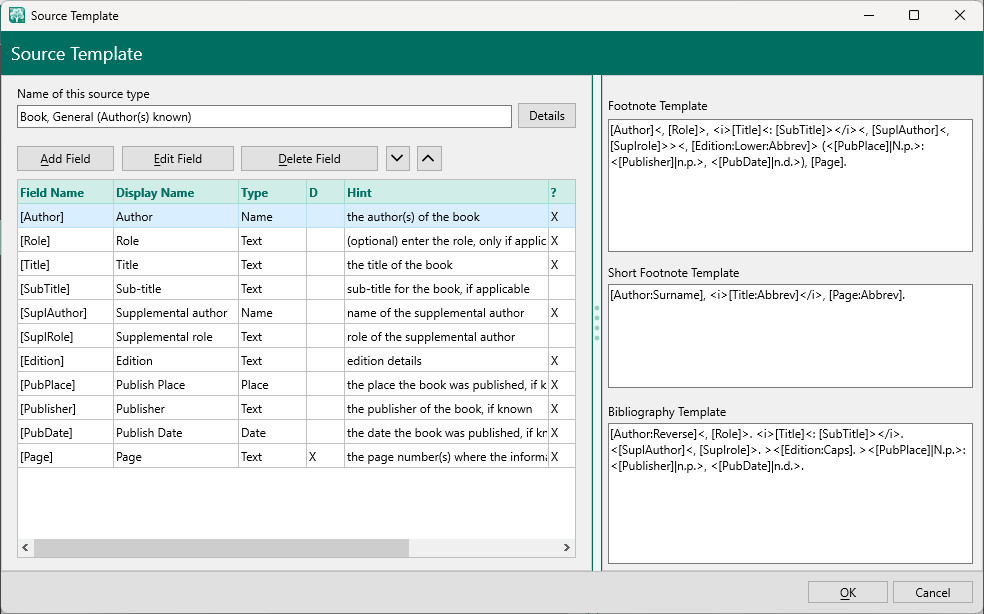Open source type Details

click(x=547, y=116)
